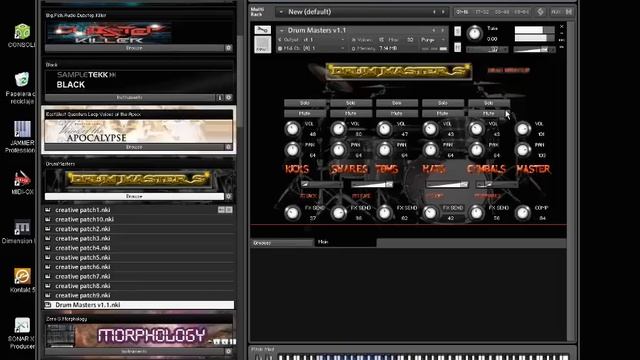This screenshot has width=640, height=360.
Task: Toggle the AUX rack button
Action: tap(556, 12)
